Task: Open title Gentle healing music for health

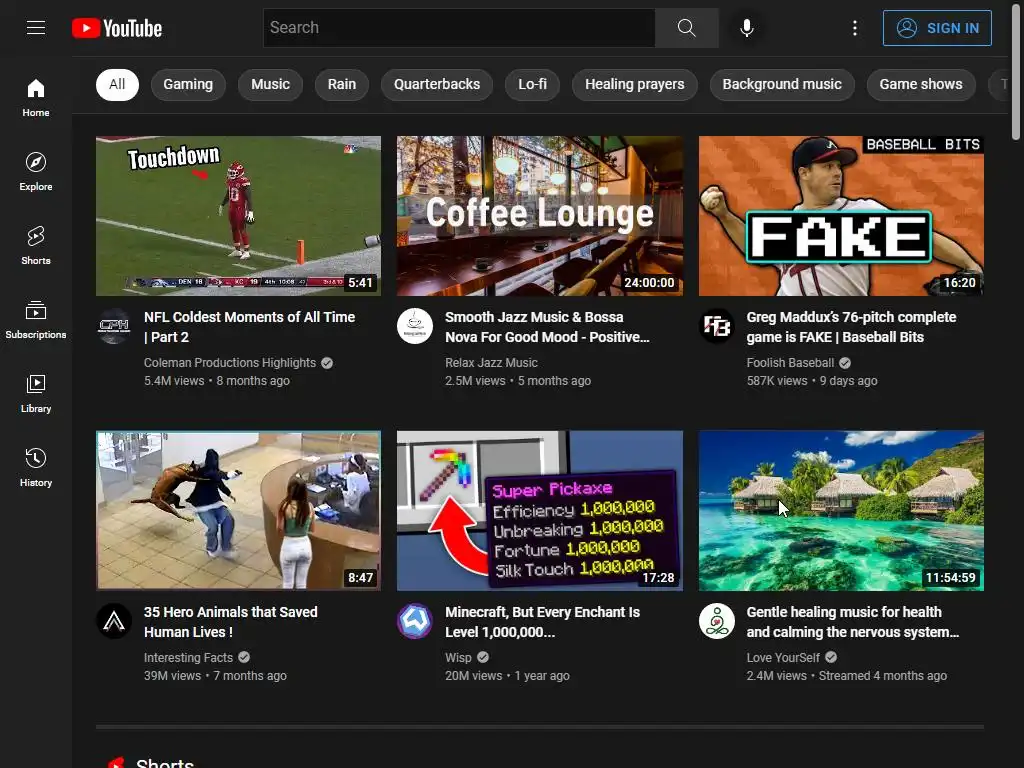Action: coord(853,622)
